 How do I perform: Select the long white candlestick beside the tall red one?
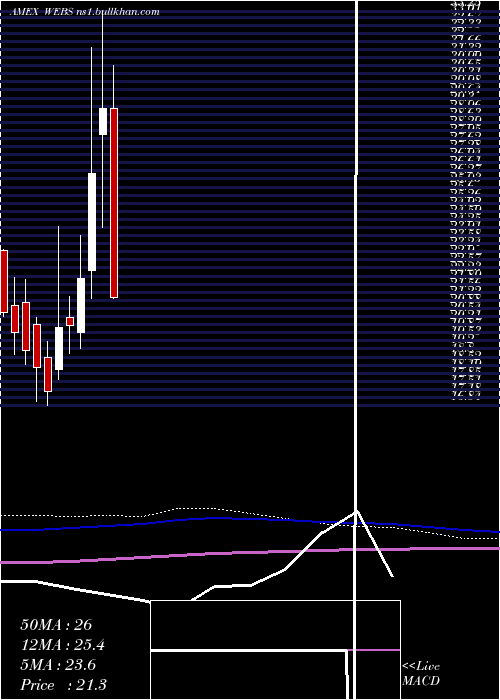(92, 222)
